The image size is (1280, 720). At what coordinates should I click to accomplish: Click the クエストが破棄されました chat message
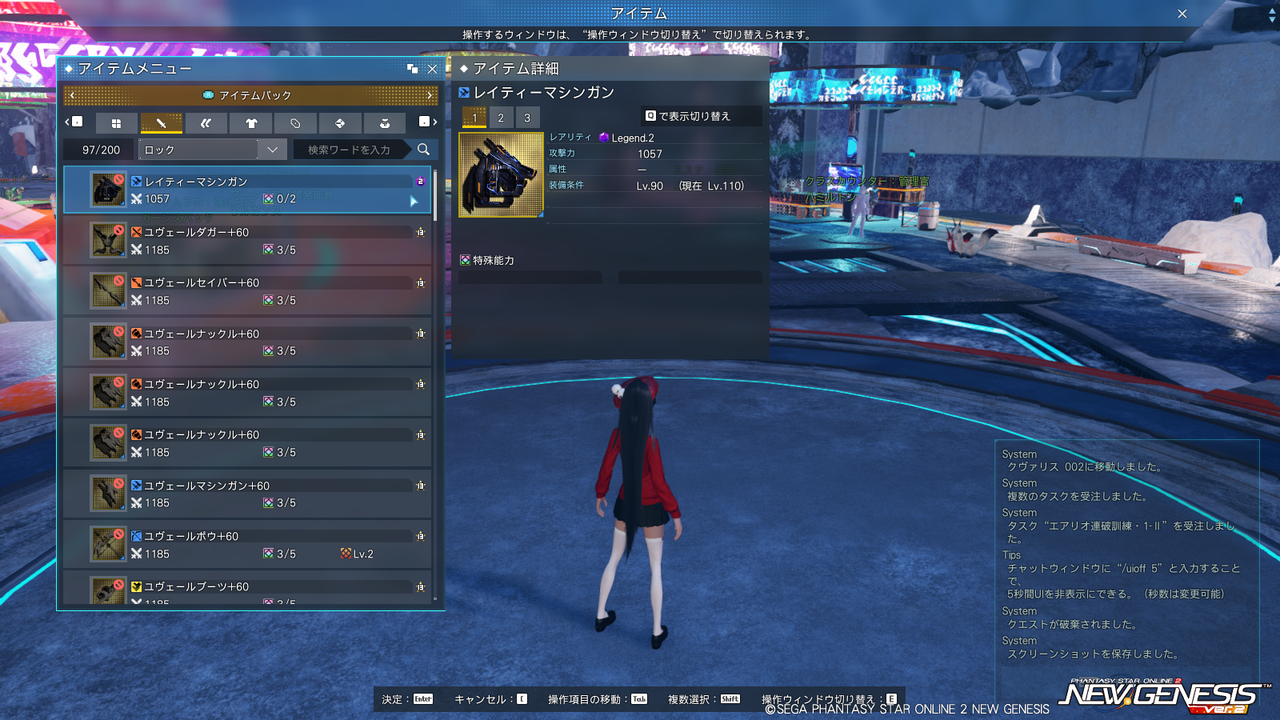pos(1074,624)
